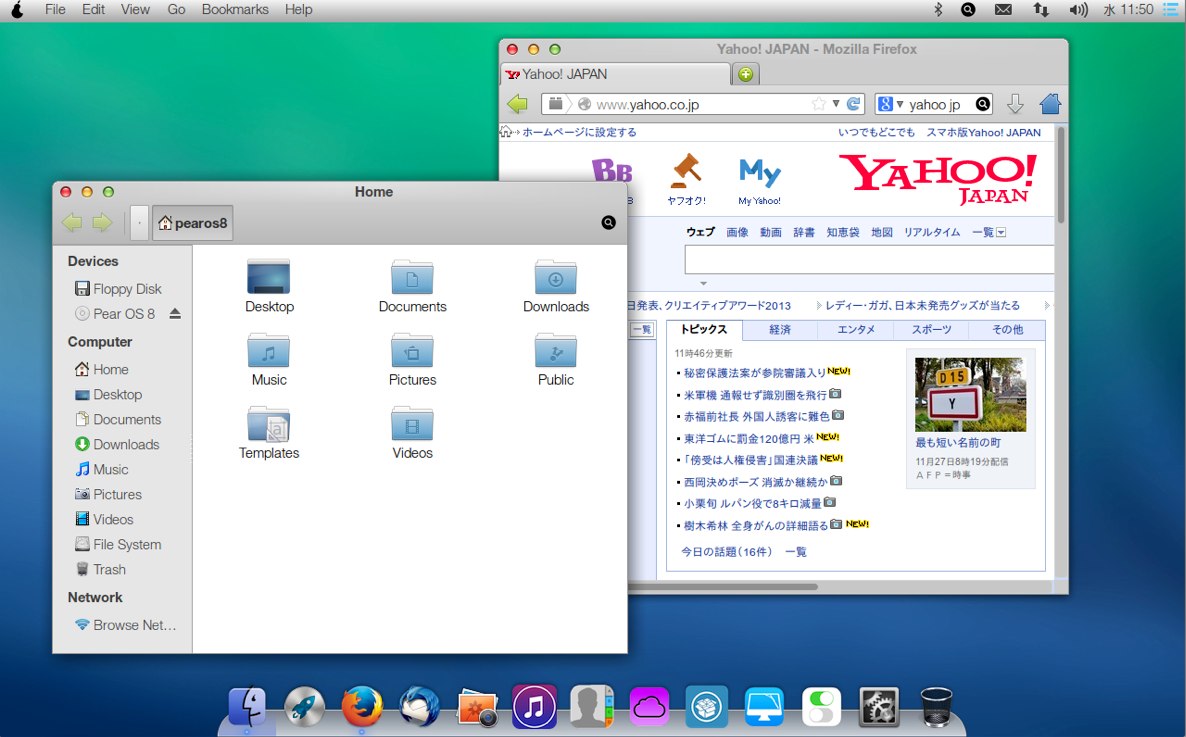
Task: Open the volume menu bar control
Action: coord(1078,10)
